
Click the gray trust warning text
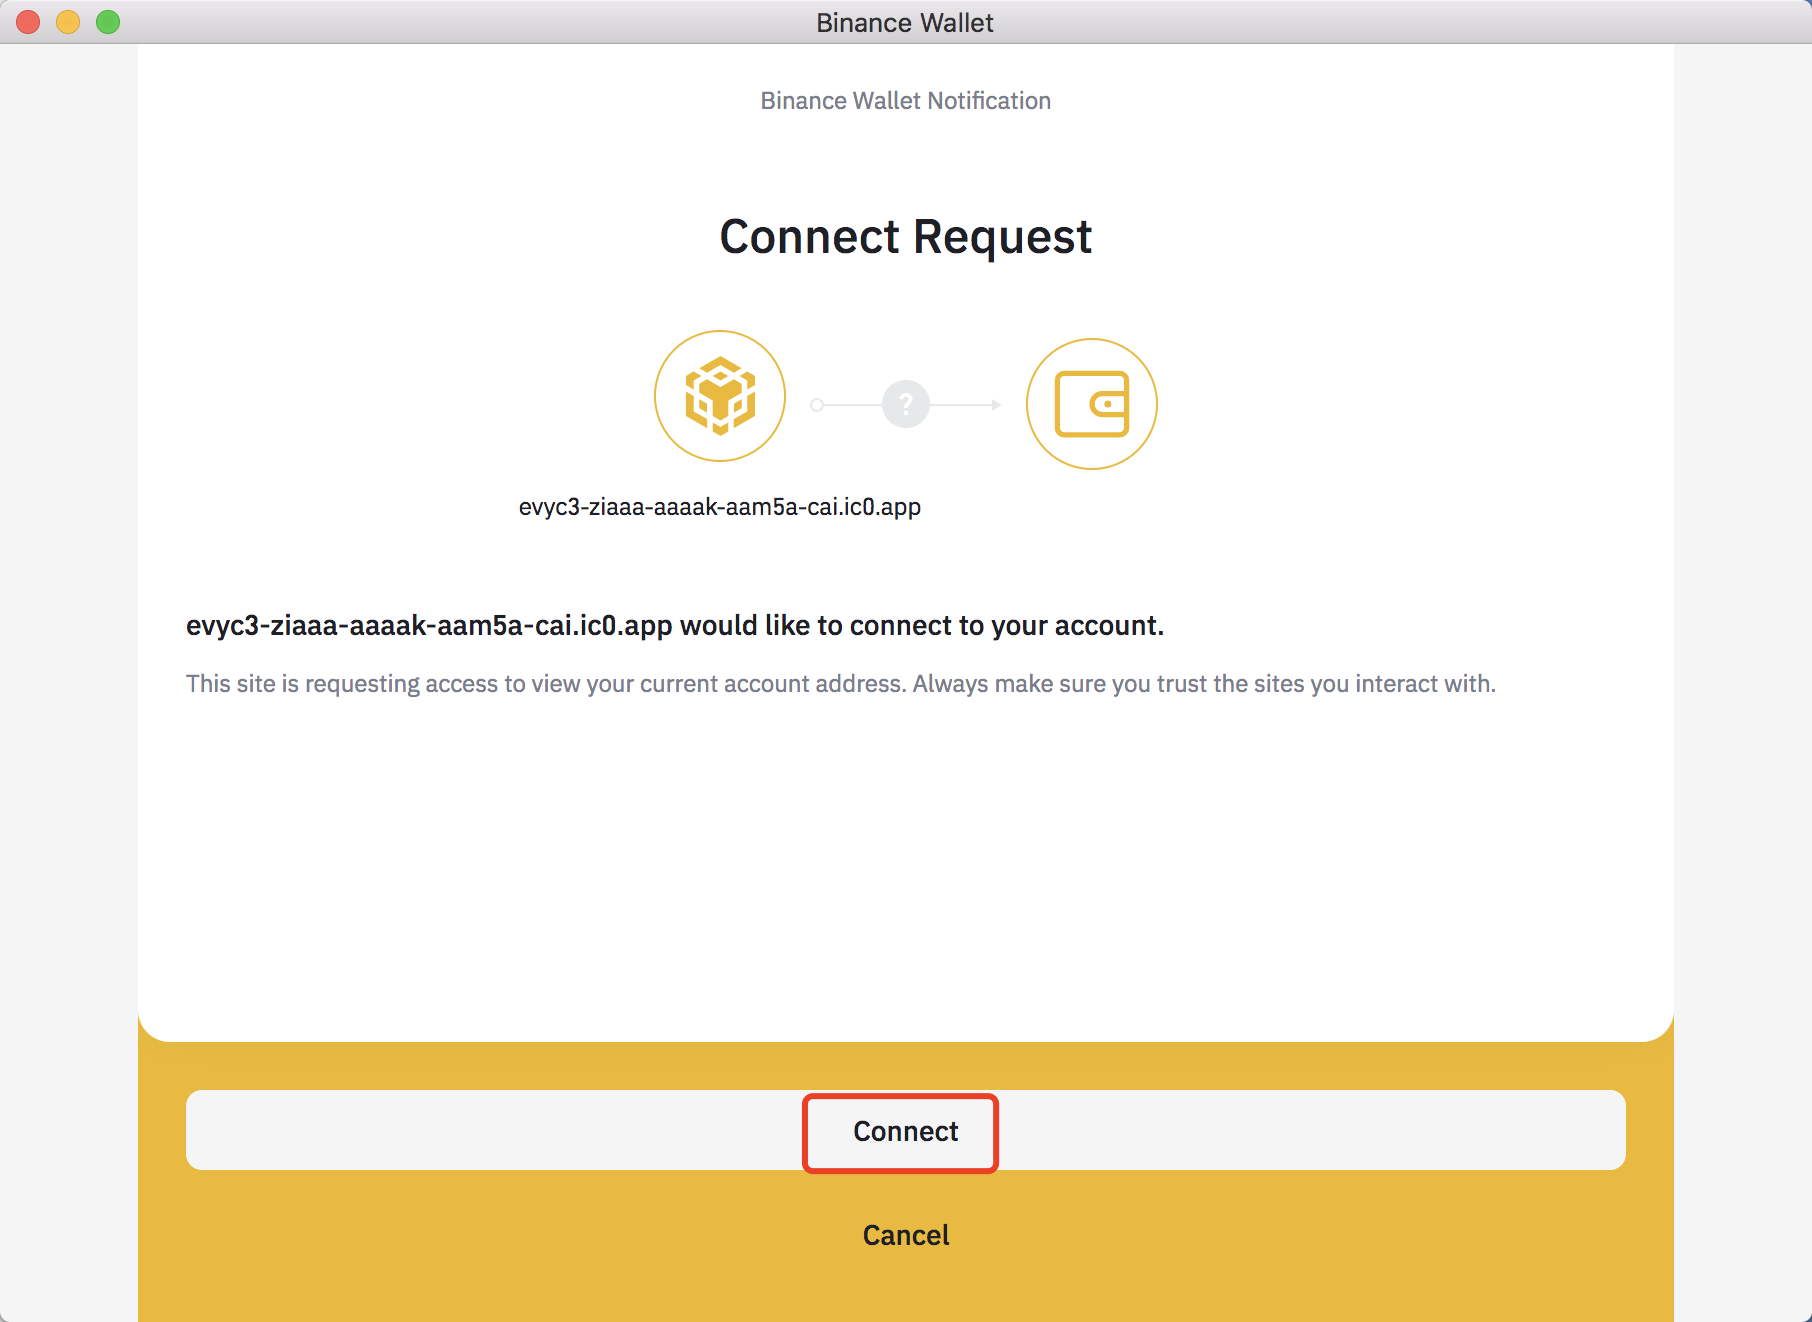tap(841, 684)
